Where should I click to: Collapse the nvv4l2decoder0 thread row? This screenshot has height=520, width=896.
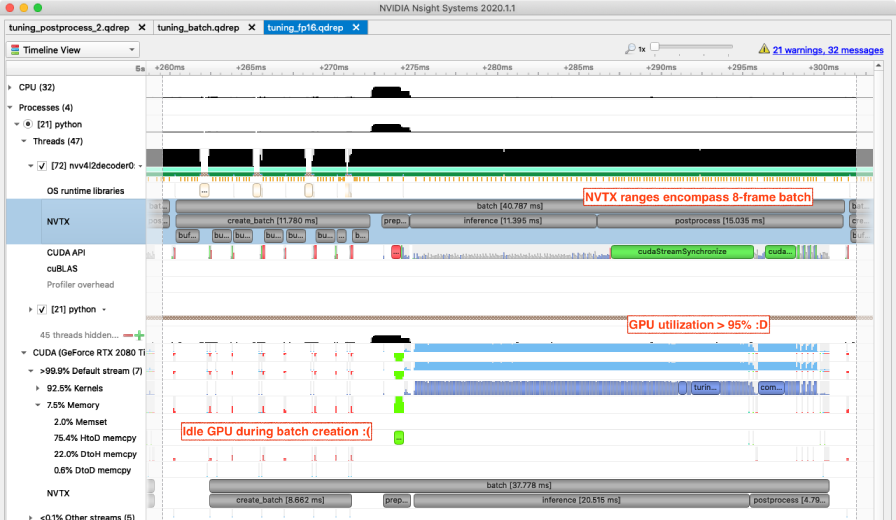(30, 166)
